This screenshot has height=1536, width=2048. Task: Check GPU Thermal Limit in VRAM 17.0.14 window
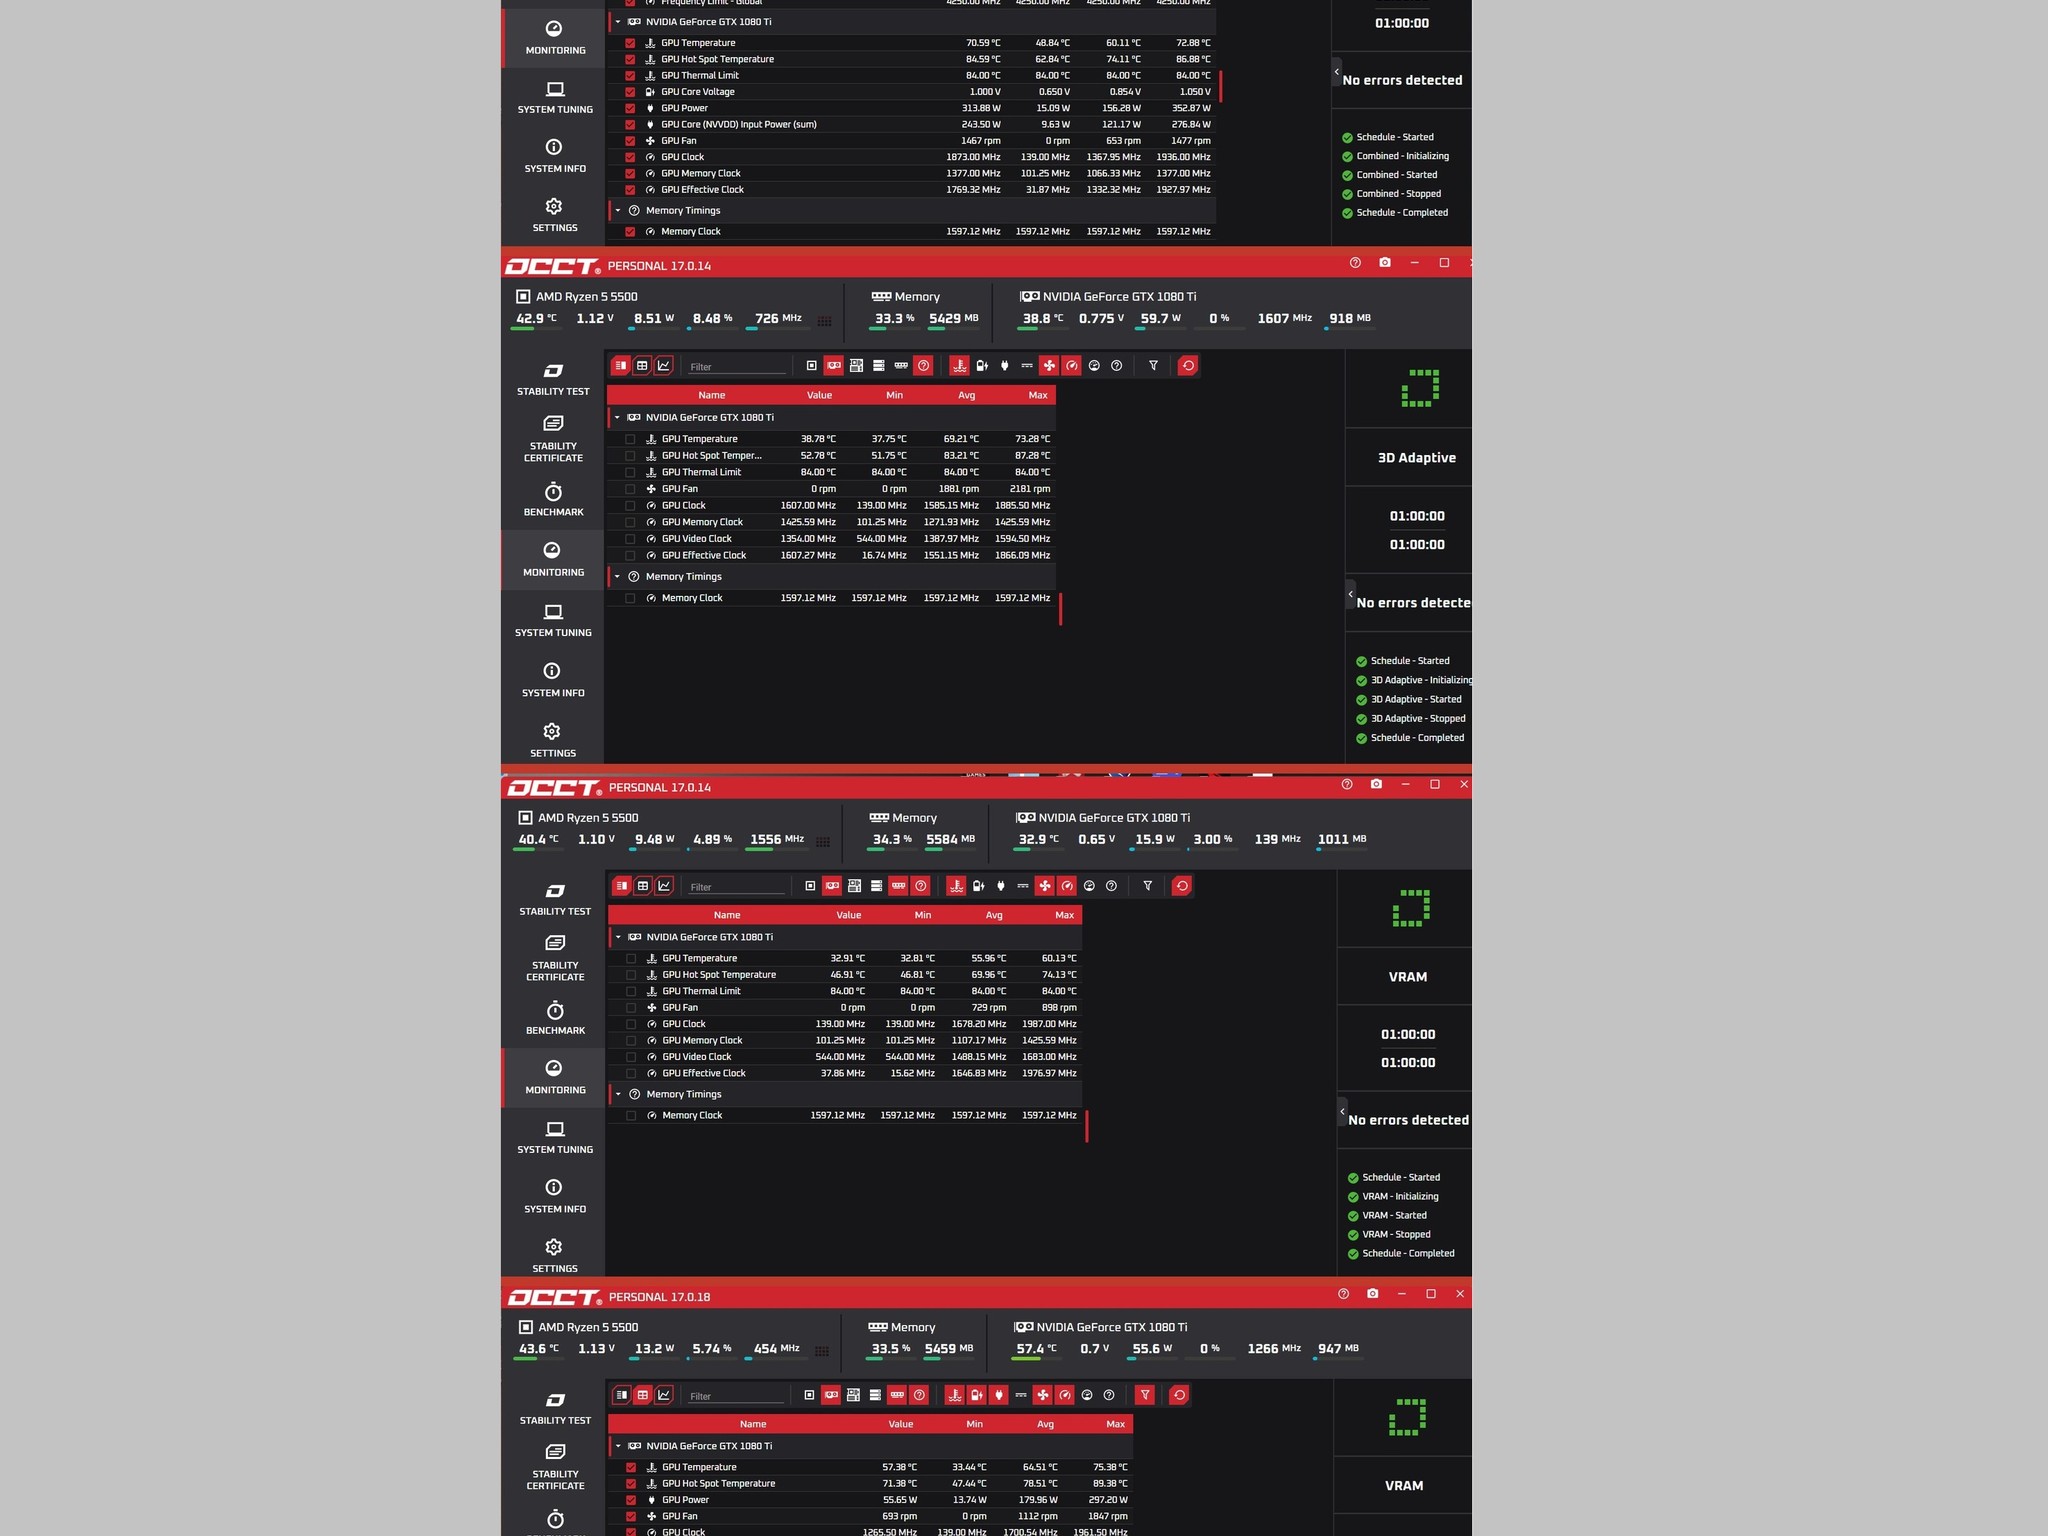click(x=631, y=991)
